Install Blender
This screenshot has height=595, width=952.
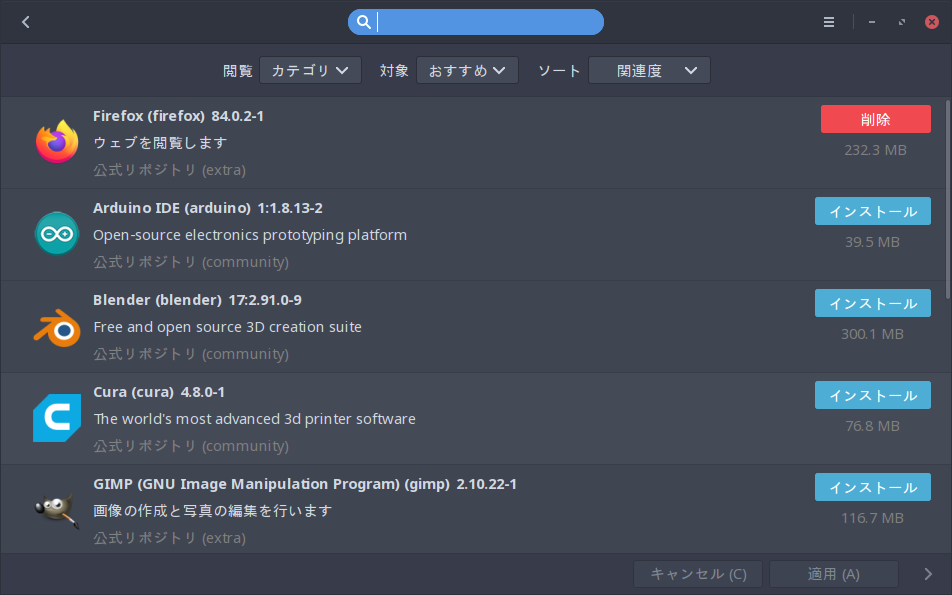pos(872,303)
